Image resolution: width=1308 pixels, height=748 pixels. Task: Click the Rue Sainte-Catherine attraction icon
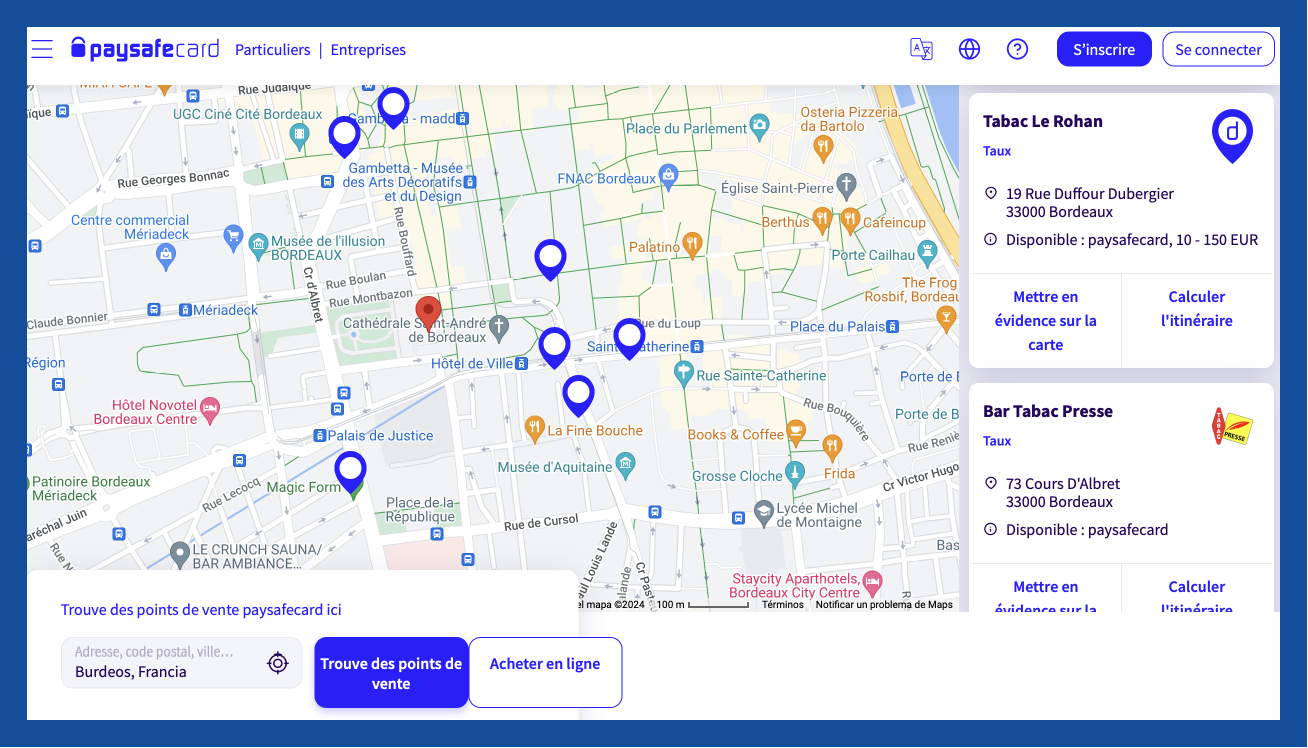coord(684,374)
